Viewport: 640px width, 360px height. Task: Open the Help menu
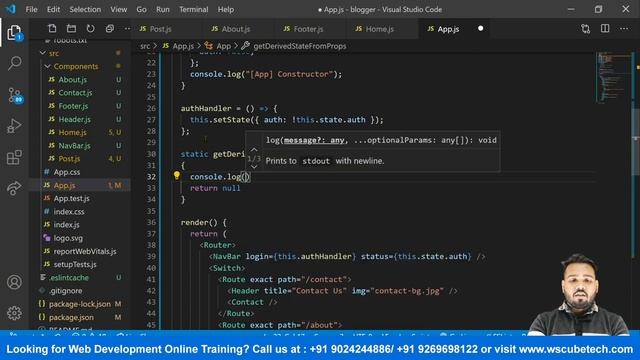pyautogui.click(x=226, y=9)
